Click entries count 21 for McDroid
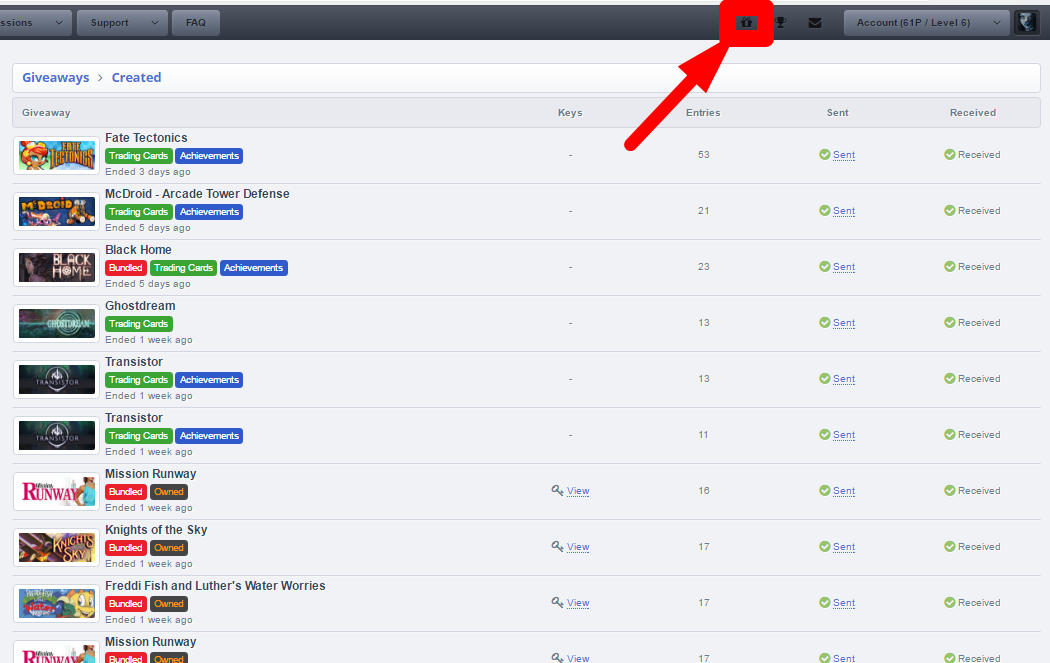 click(704, 211)
